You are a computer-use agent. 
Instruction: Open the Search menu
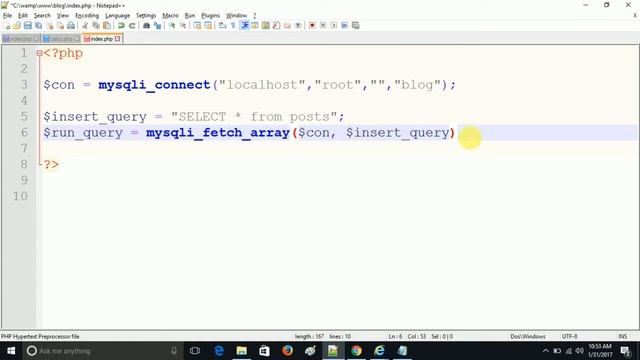click(x=42, y=16)
